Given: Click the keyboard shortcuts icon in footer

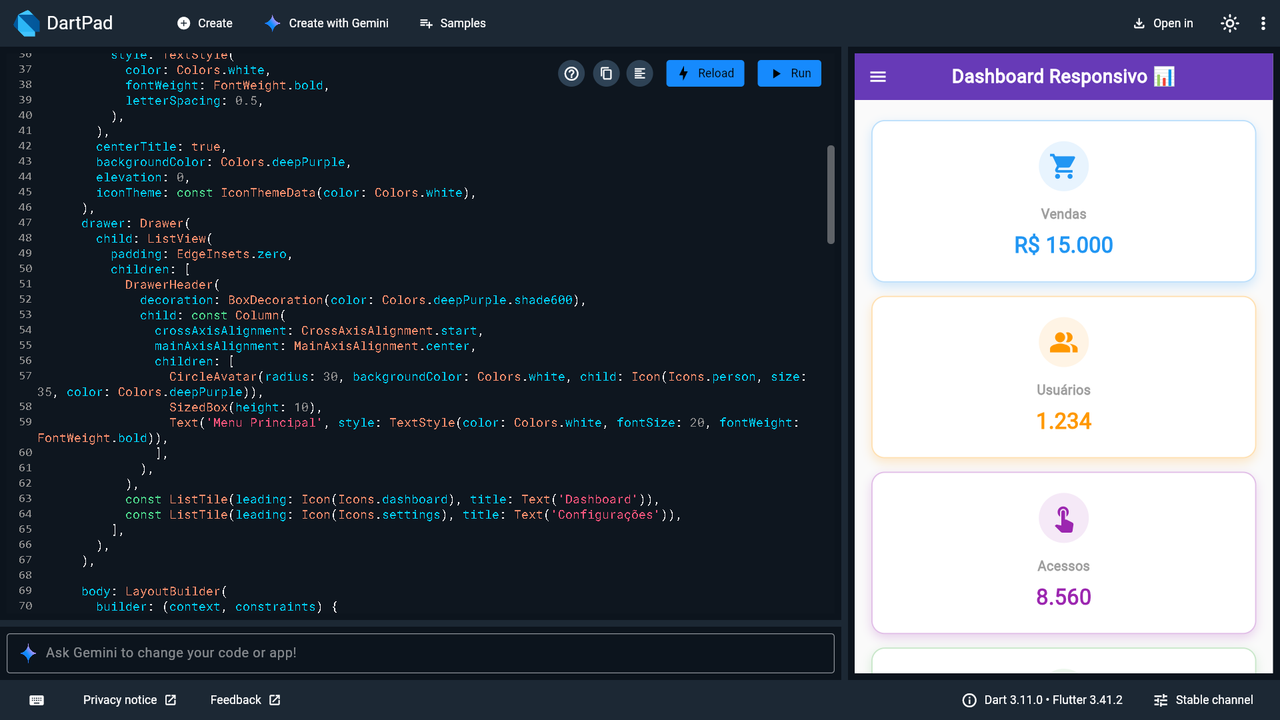Looking at the screenshot, I should 37,700.
